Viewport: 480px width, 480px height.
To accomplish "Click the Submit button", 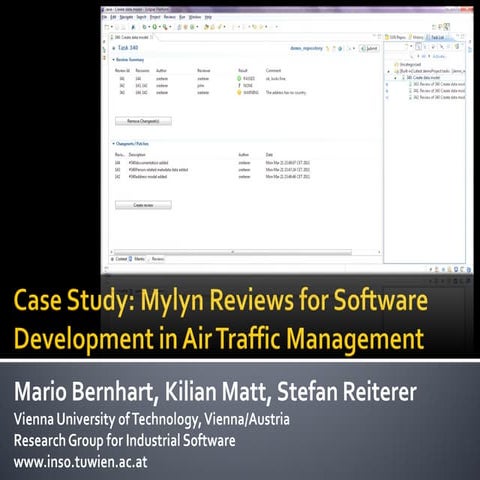I will point(369,49).
